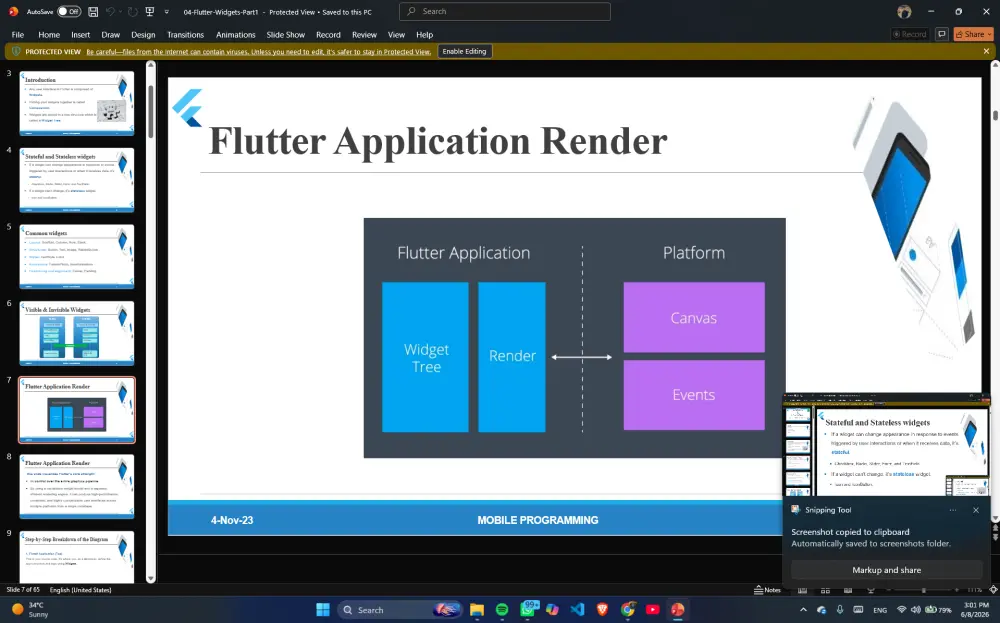Open Snipping Tool notification options menu

click(953, 510)
